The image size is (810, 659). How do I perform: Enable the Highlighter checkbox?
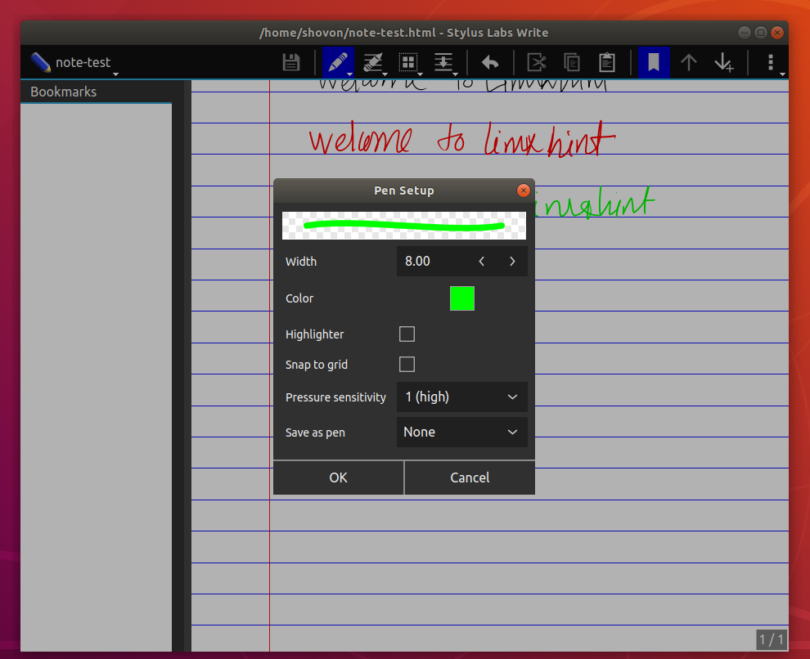[x=406, y=333]
